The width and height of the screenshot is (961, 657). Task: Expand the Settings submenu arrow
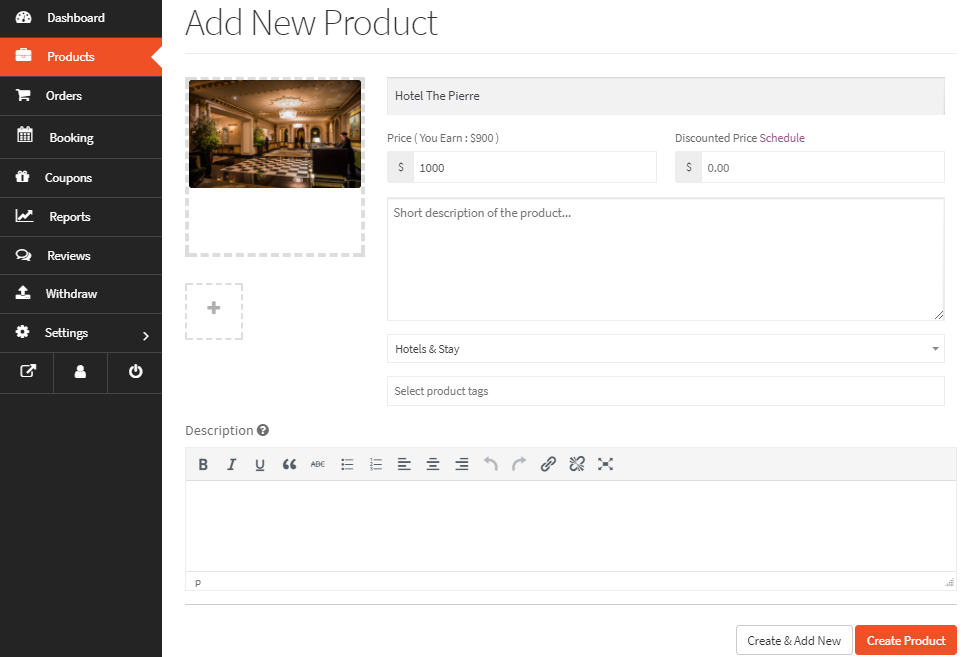click(x=145, y=336)
